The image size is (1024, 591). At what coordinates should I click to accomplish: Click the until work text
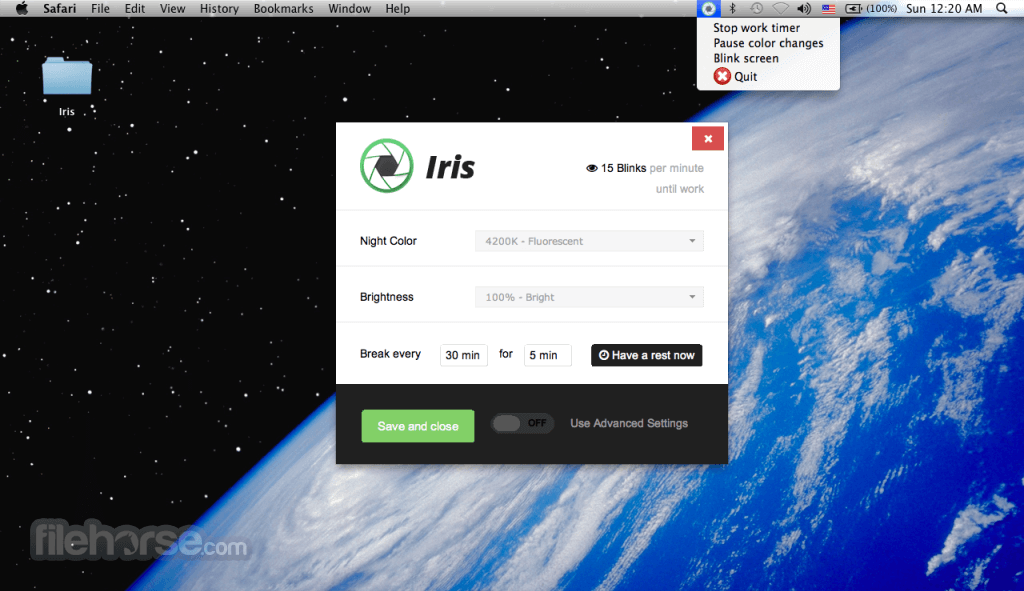click(x=680, y=189)
